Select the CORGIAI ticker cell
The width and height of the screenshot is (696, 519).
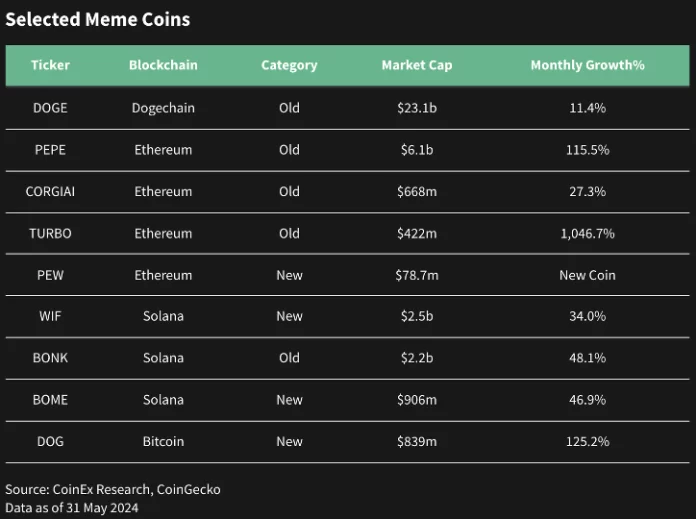(x=50, y=191)
